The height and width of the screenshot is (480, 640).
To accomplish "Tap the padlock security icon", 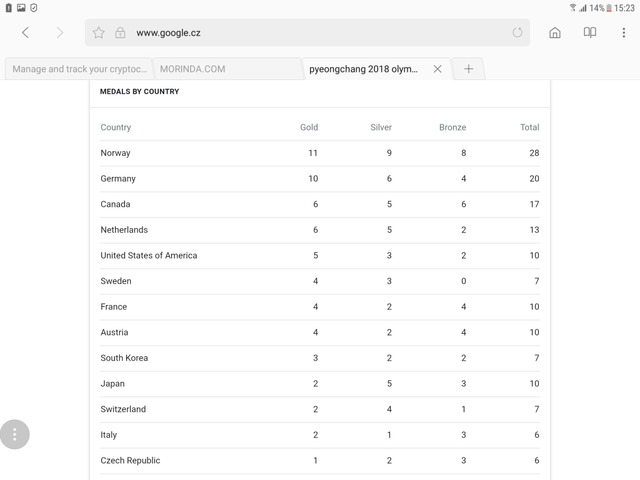I will [120, 33].
